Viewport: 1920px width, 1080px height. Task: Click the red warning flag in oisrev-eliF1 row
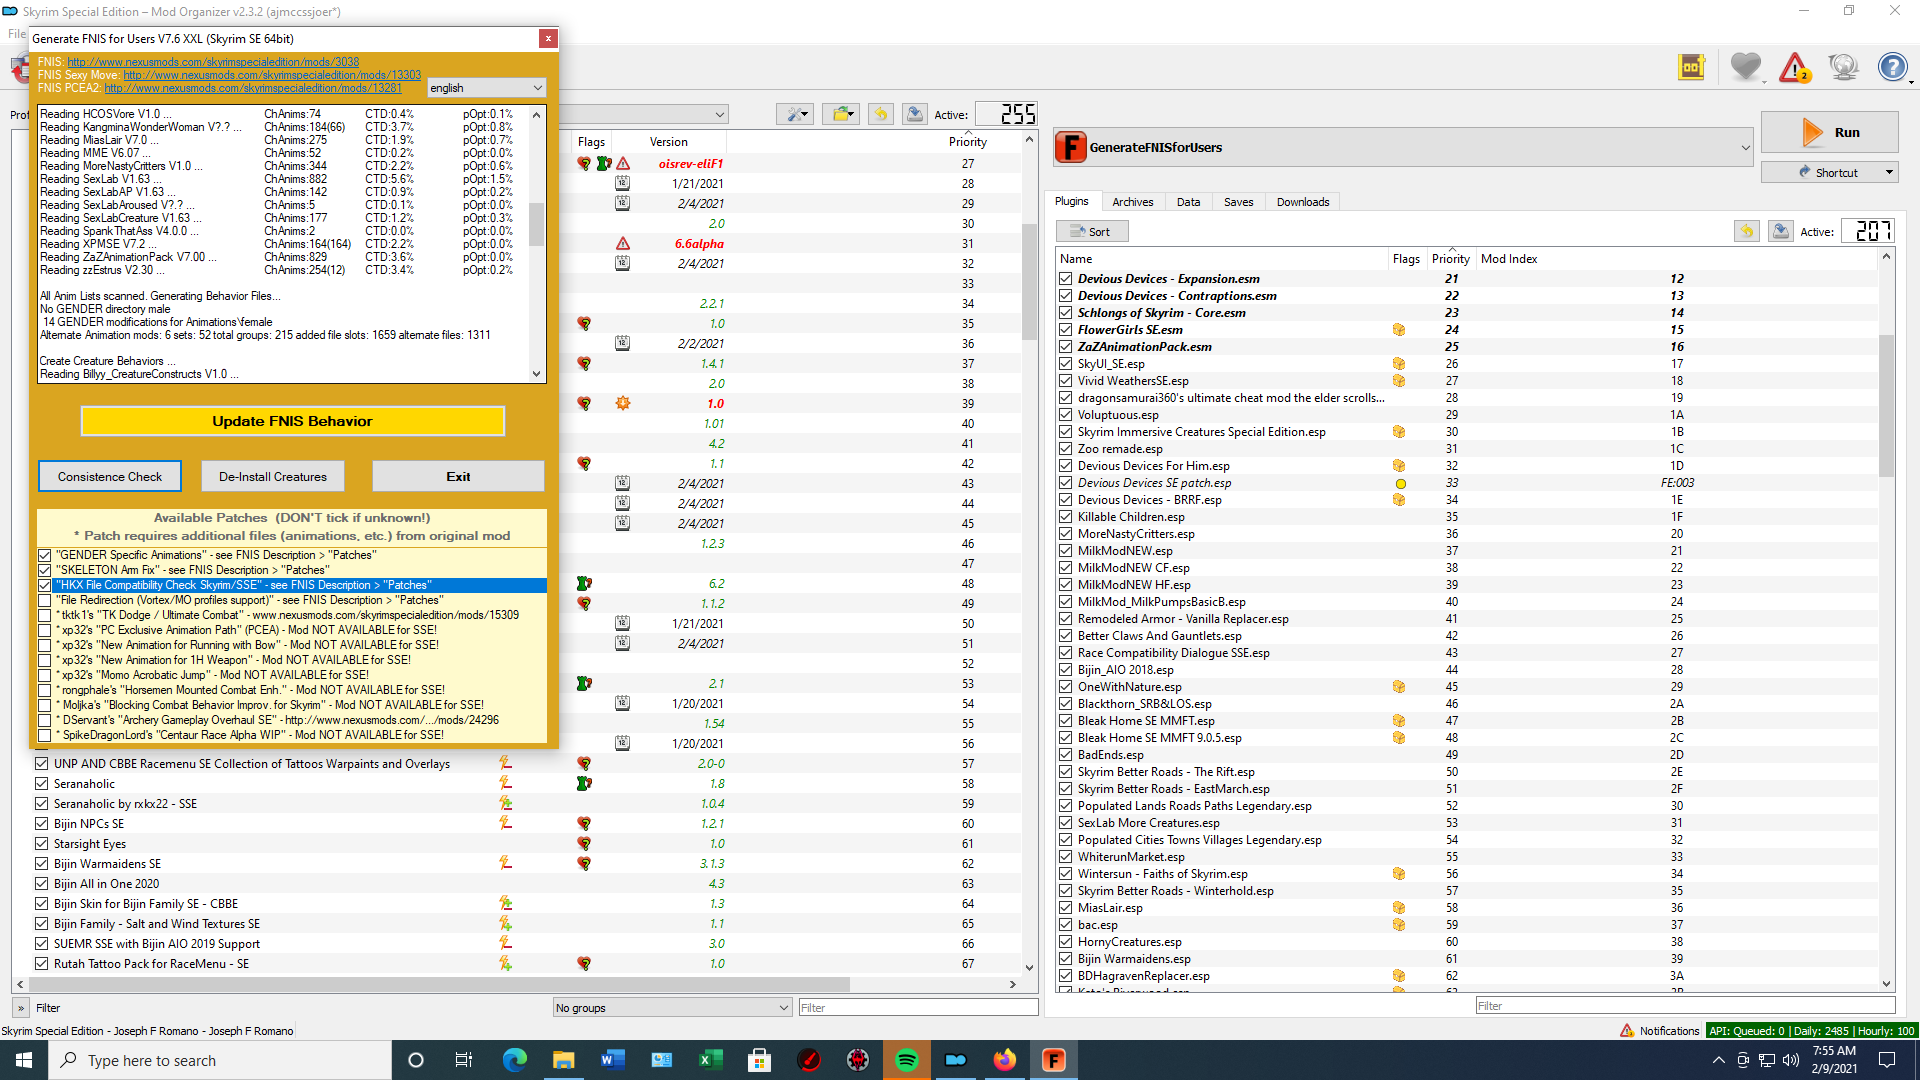[x=623, y=163]
